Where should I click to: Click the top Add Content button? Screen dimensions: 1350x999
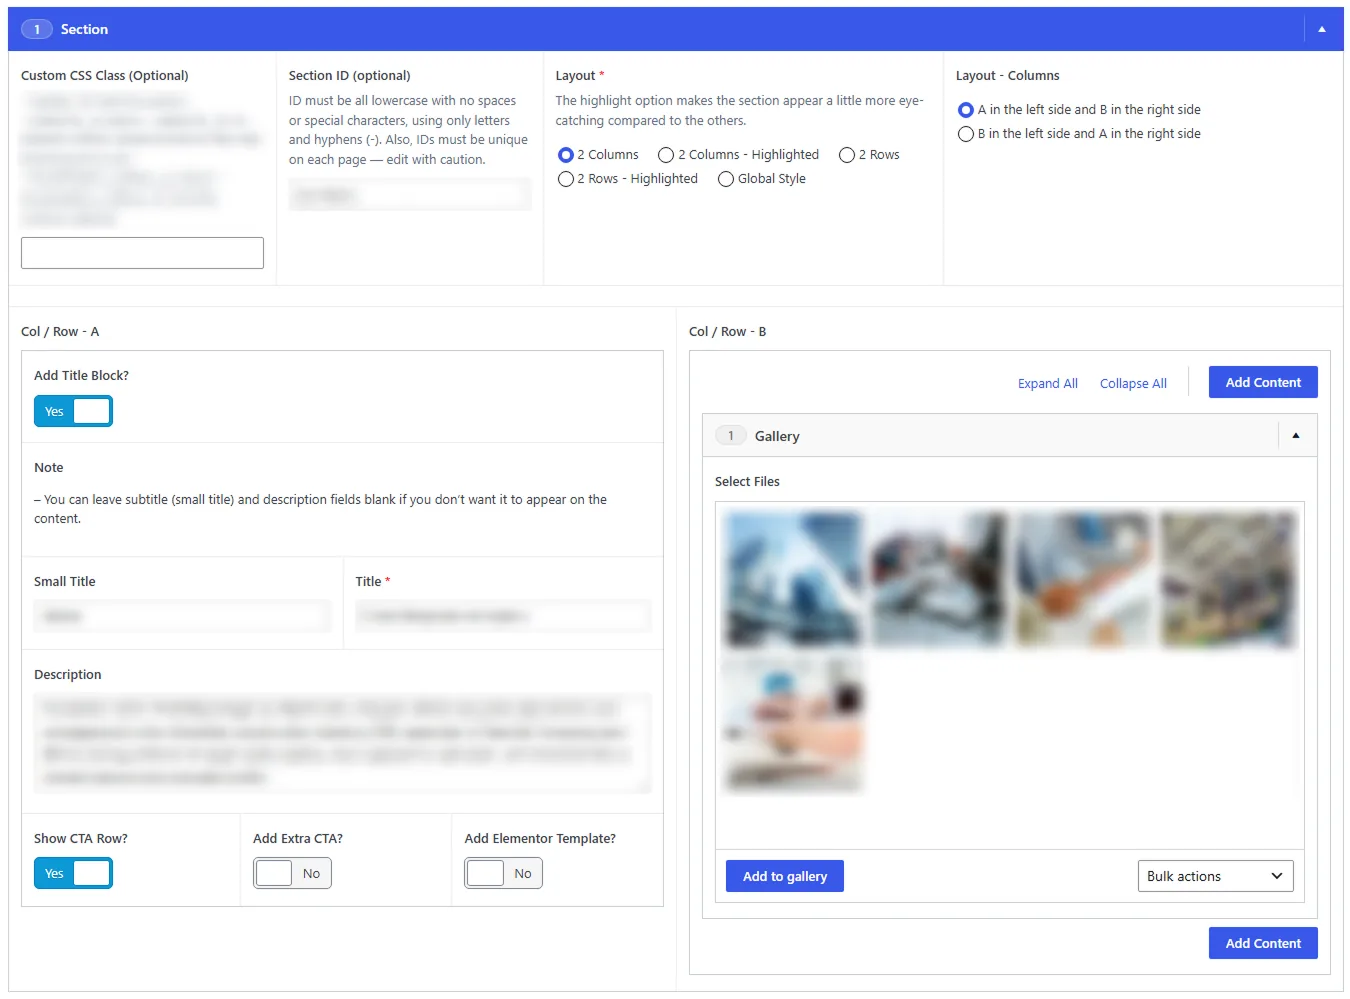(1263, 382)
